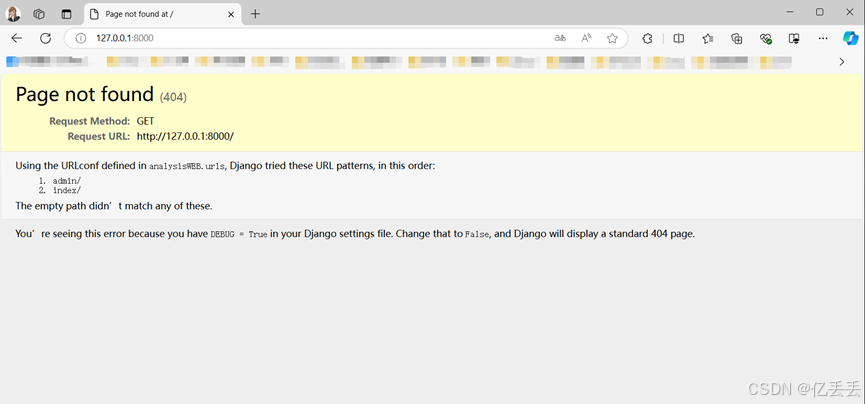Open the translate page icon
Screen dimensions: 865x404
[x=560, y=38]
